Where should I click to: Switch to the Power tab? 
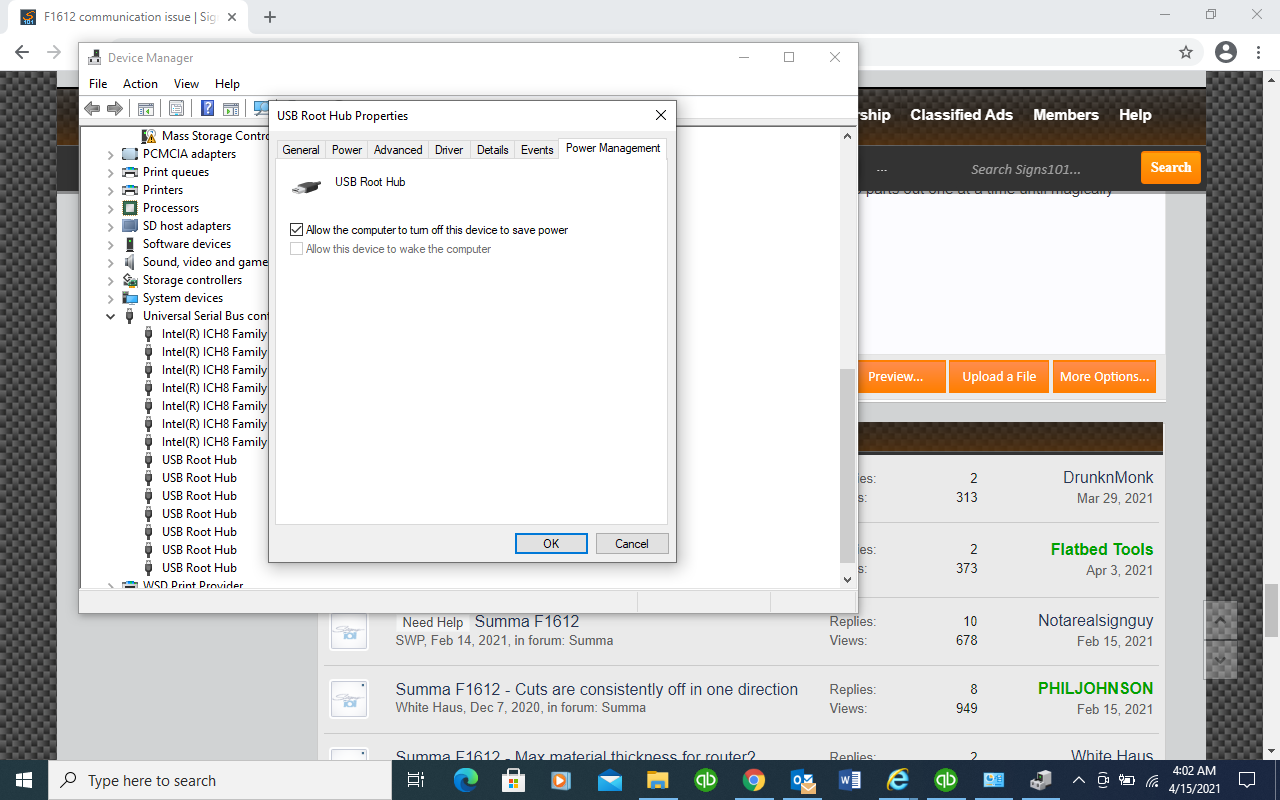point(347,150)
